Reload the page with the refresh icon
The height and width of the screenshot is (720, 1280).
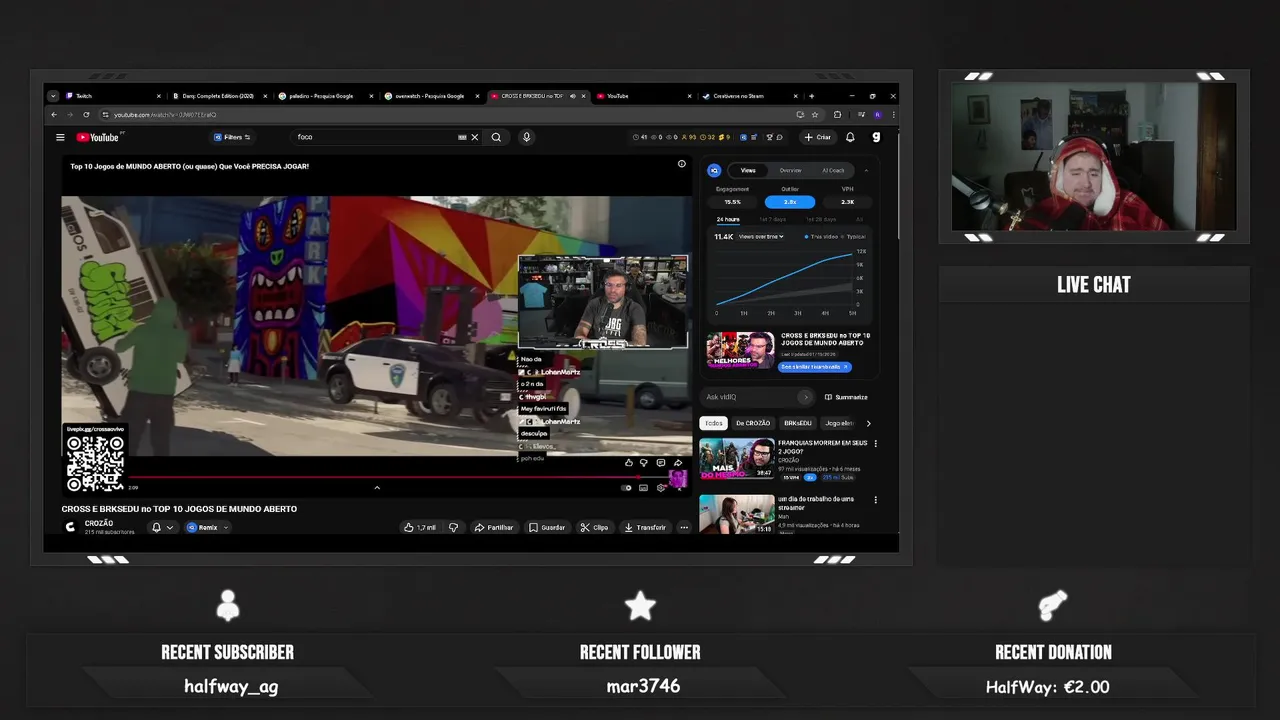click(x=86, y=114)
